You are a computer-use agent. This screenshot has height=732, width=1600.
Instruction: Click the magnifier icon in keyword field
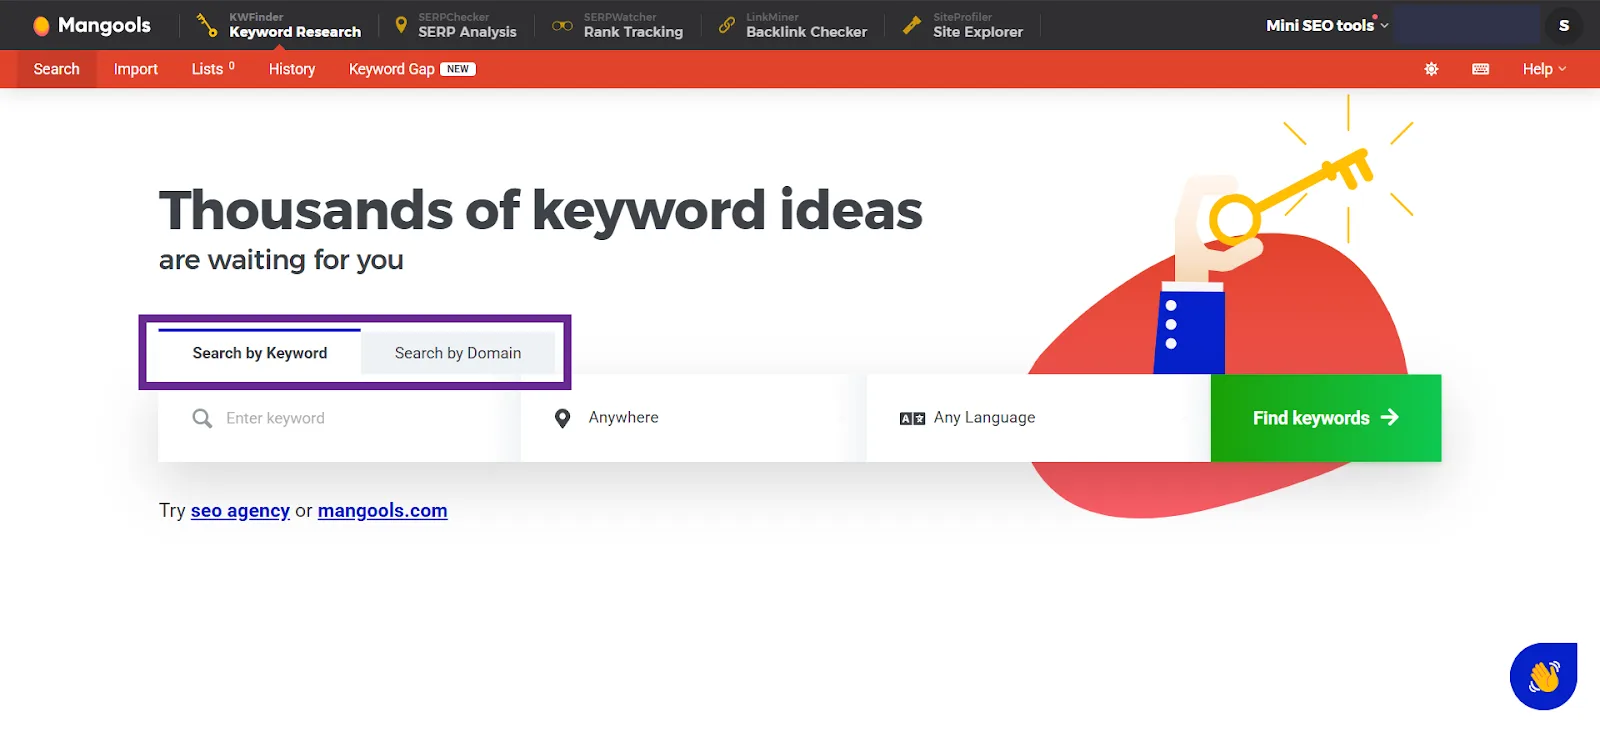pyautogui.click(x=202, y=418)
